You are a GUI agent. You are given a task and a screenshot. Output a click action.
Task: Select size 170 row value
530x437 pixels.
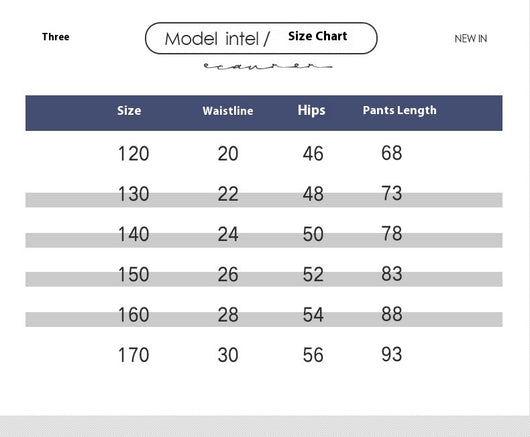[133, 355]
